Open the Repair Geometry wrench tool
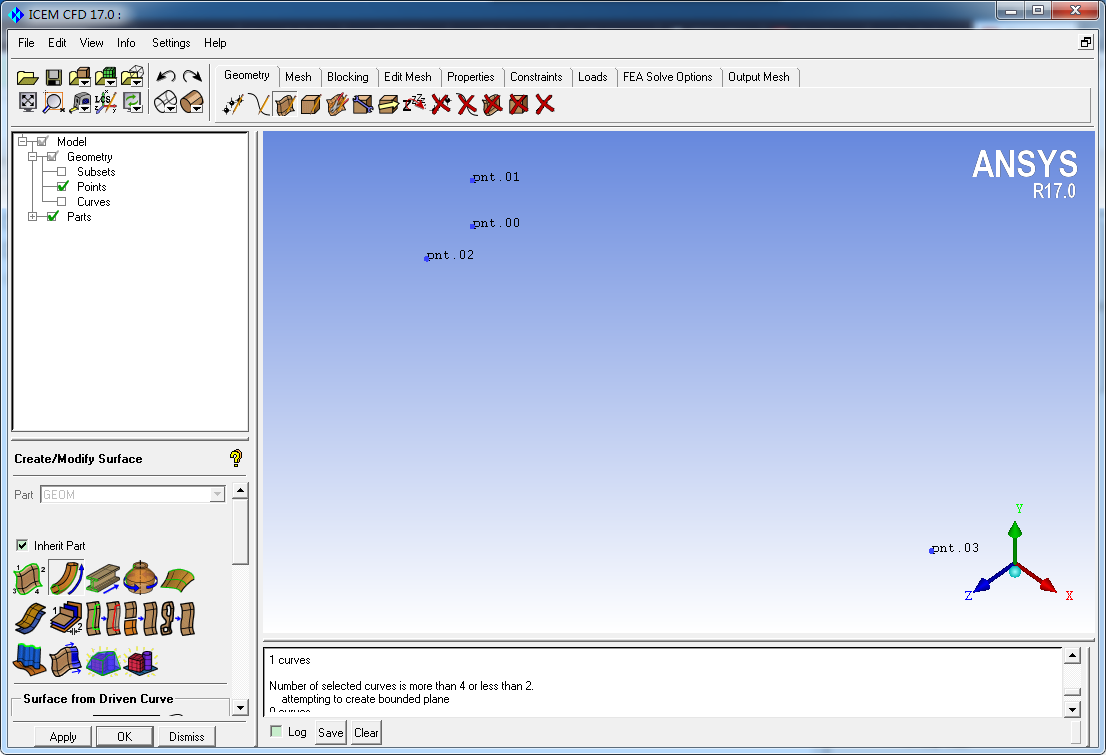This screenshot has width=1106, height=755. pos(363,105)
